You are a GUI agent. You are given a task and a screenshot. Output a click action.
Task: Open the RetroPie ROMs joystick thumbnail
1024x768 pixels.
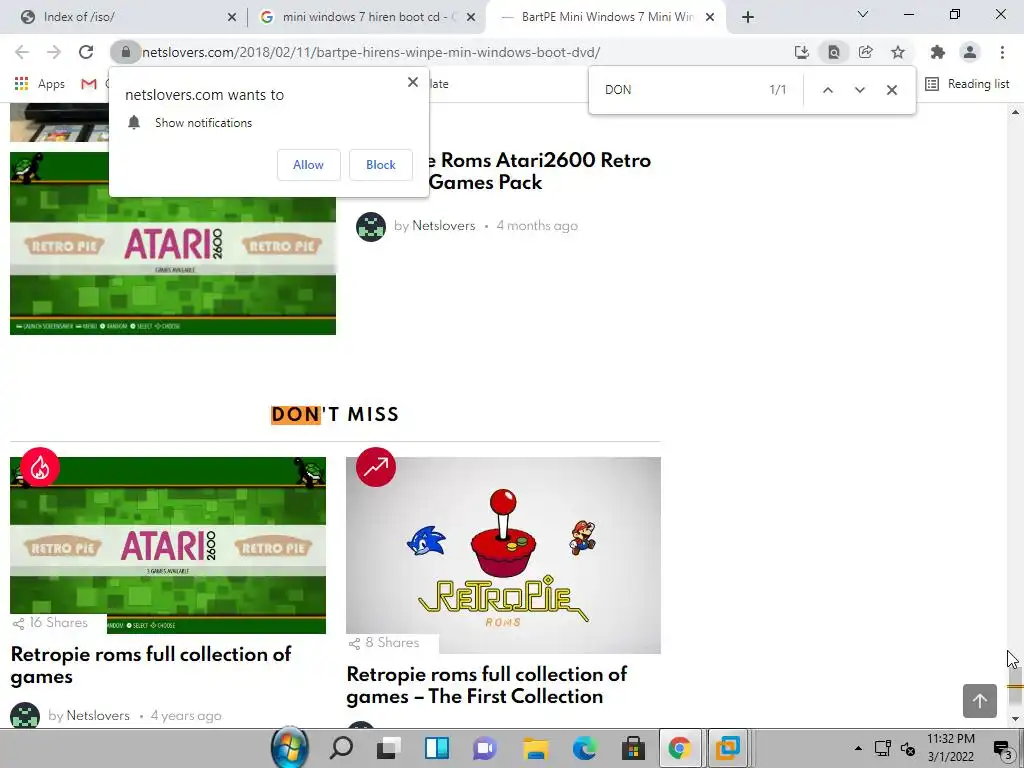[x=504, y=555]
